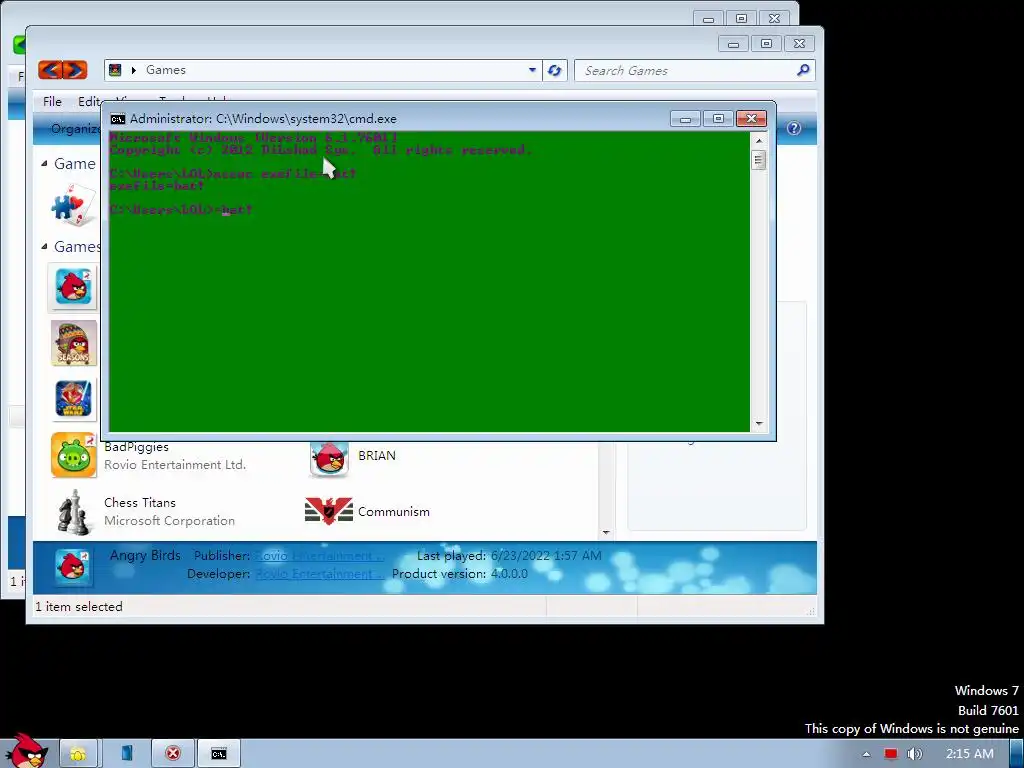1024x768 pixels.
Task: Click the Games location icon in address bar
Action: tap(115, 70)
